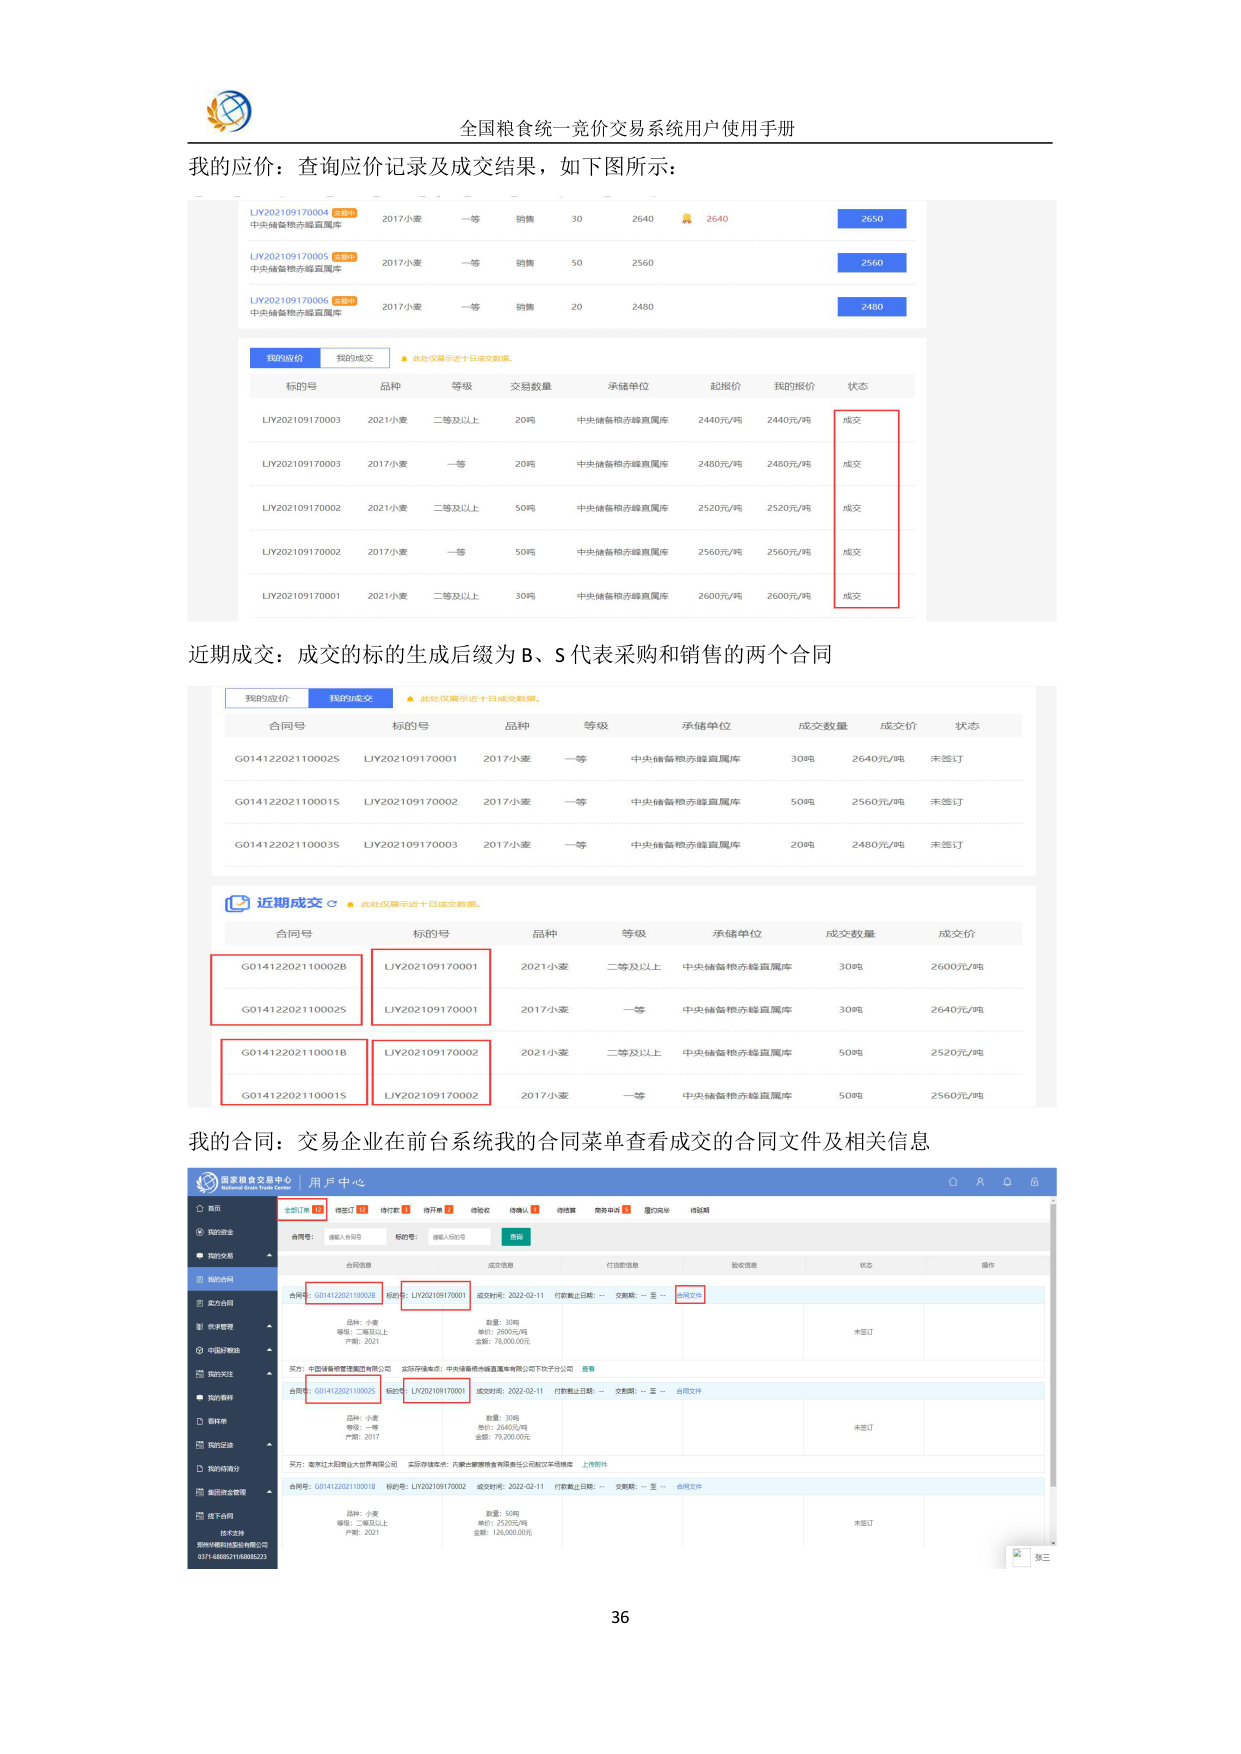Click the home icon in User Center header

click(x=953, y=1182)
